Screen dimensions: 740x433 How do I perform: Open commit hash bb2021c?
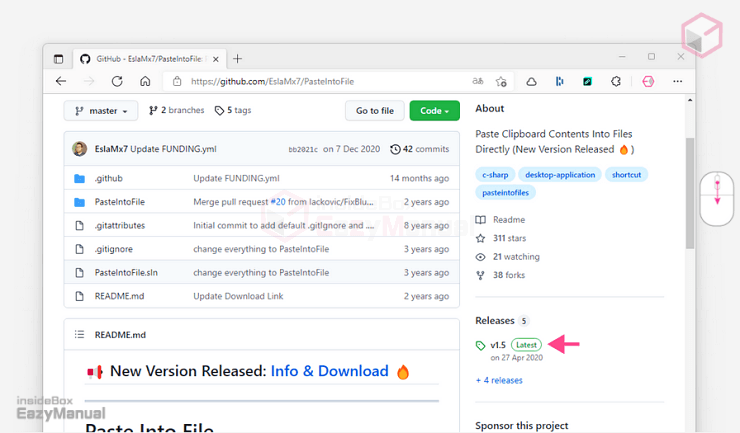click(x=303, y=149)
